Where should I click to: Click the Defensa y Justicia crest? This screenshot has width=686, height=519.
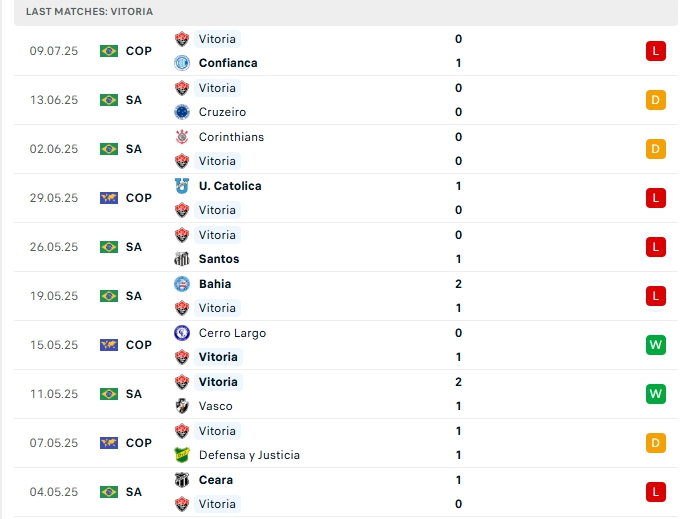coord(182,455)
